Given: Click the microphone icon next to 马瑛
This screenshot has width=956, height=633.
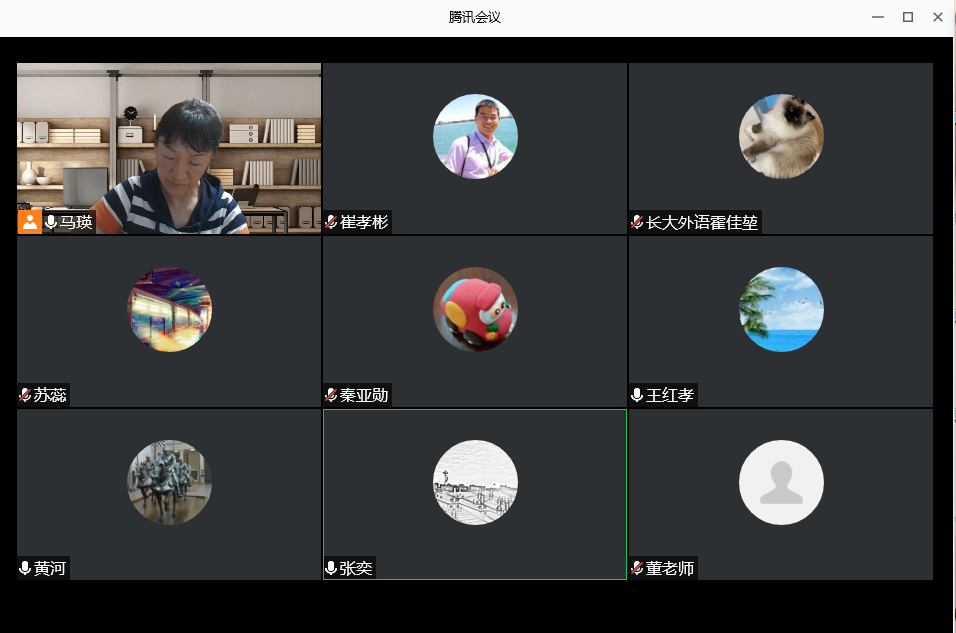Looking at the screenshot, I should 51,222.
